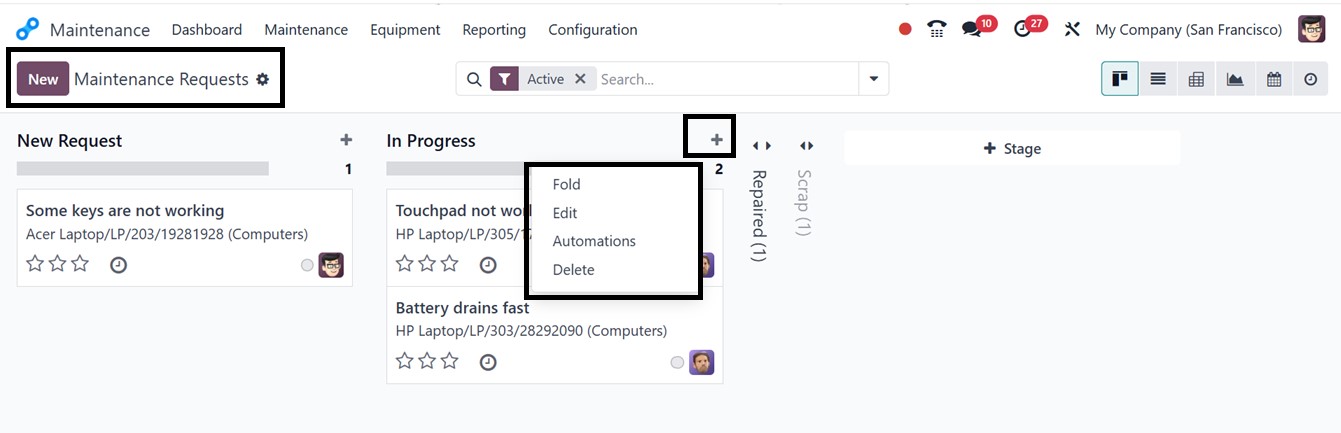Open the VoIP phone icon
Screen dimensions: 1341x433
click(x=936, y=29)
